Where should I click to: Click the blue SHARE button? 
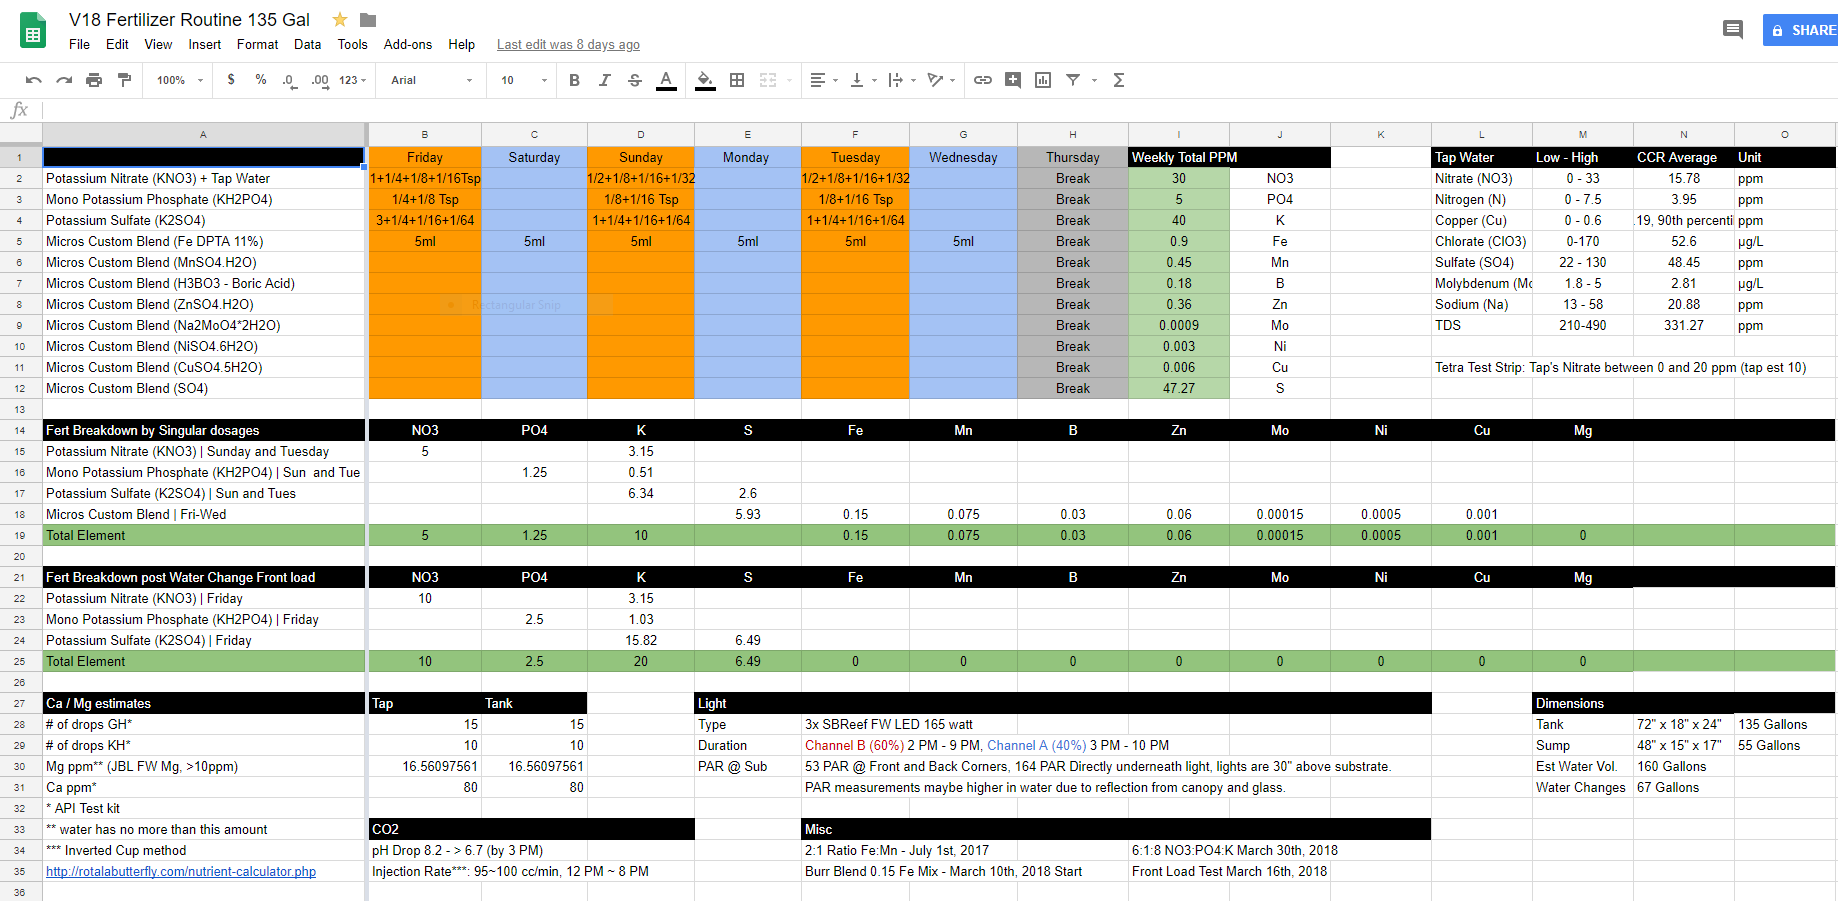pos(1800,30)
